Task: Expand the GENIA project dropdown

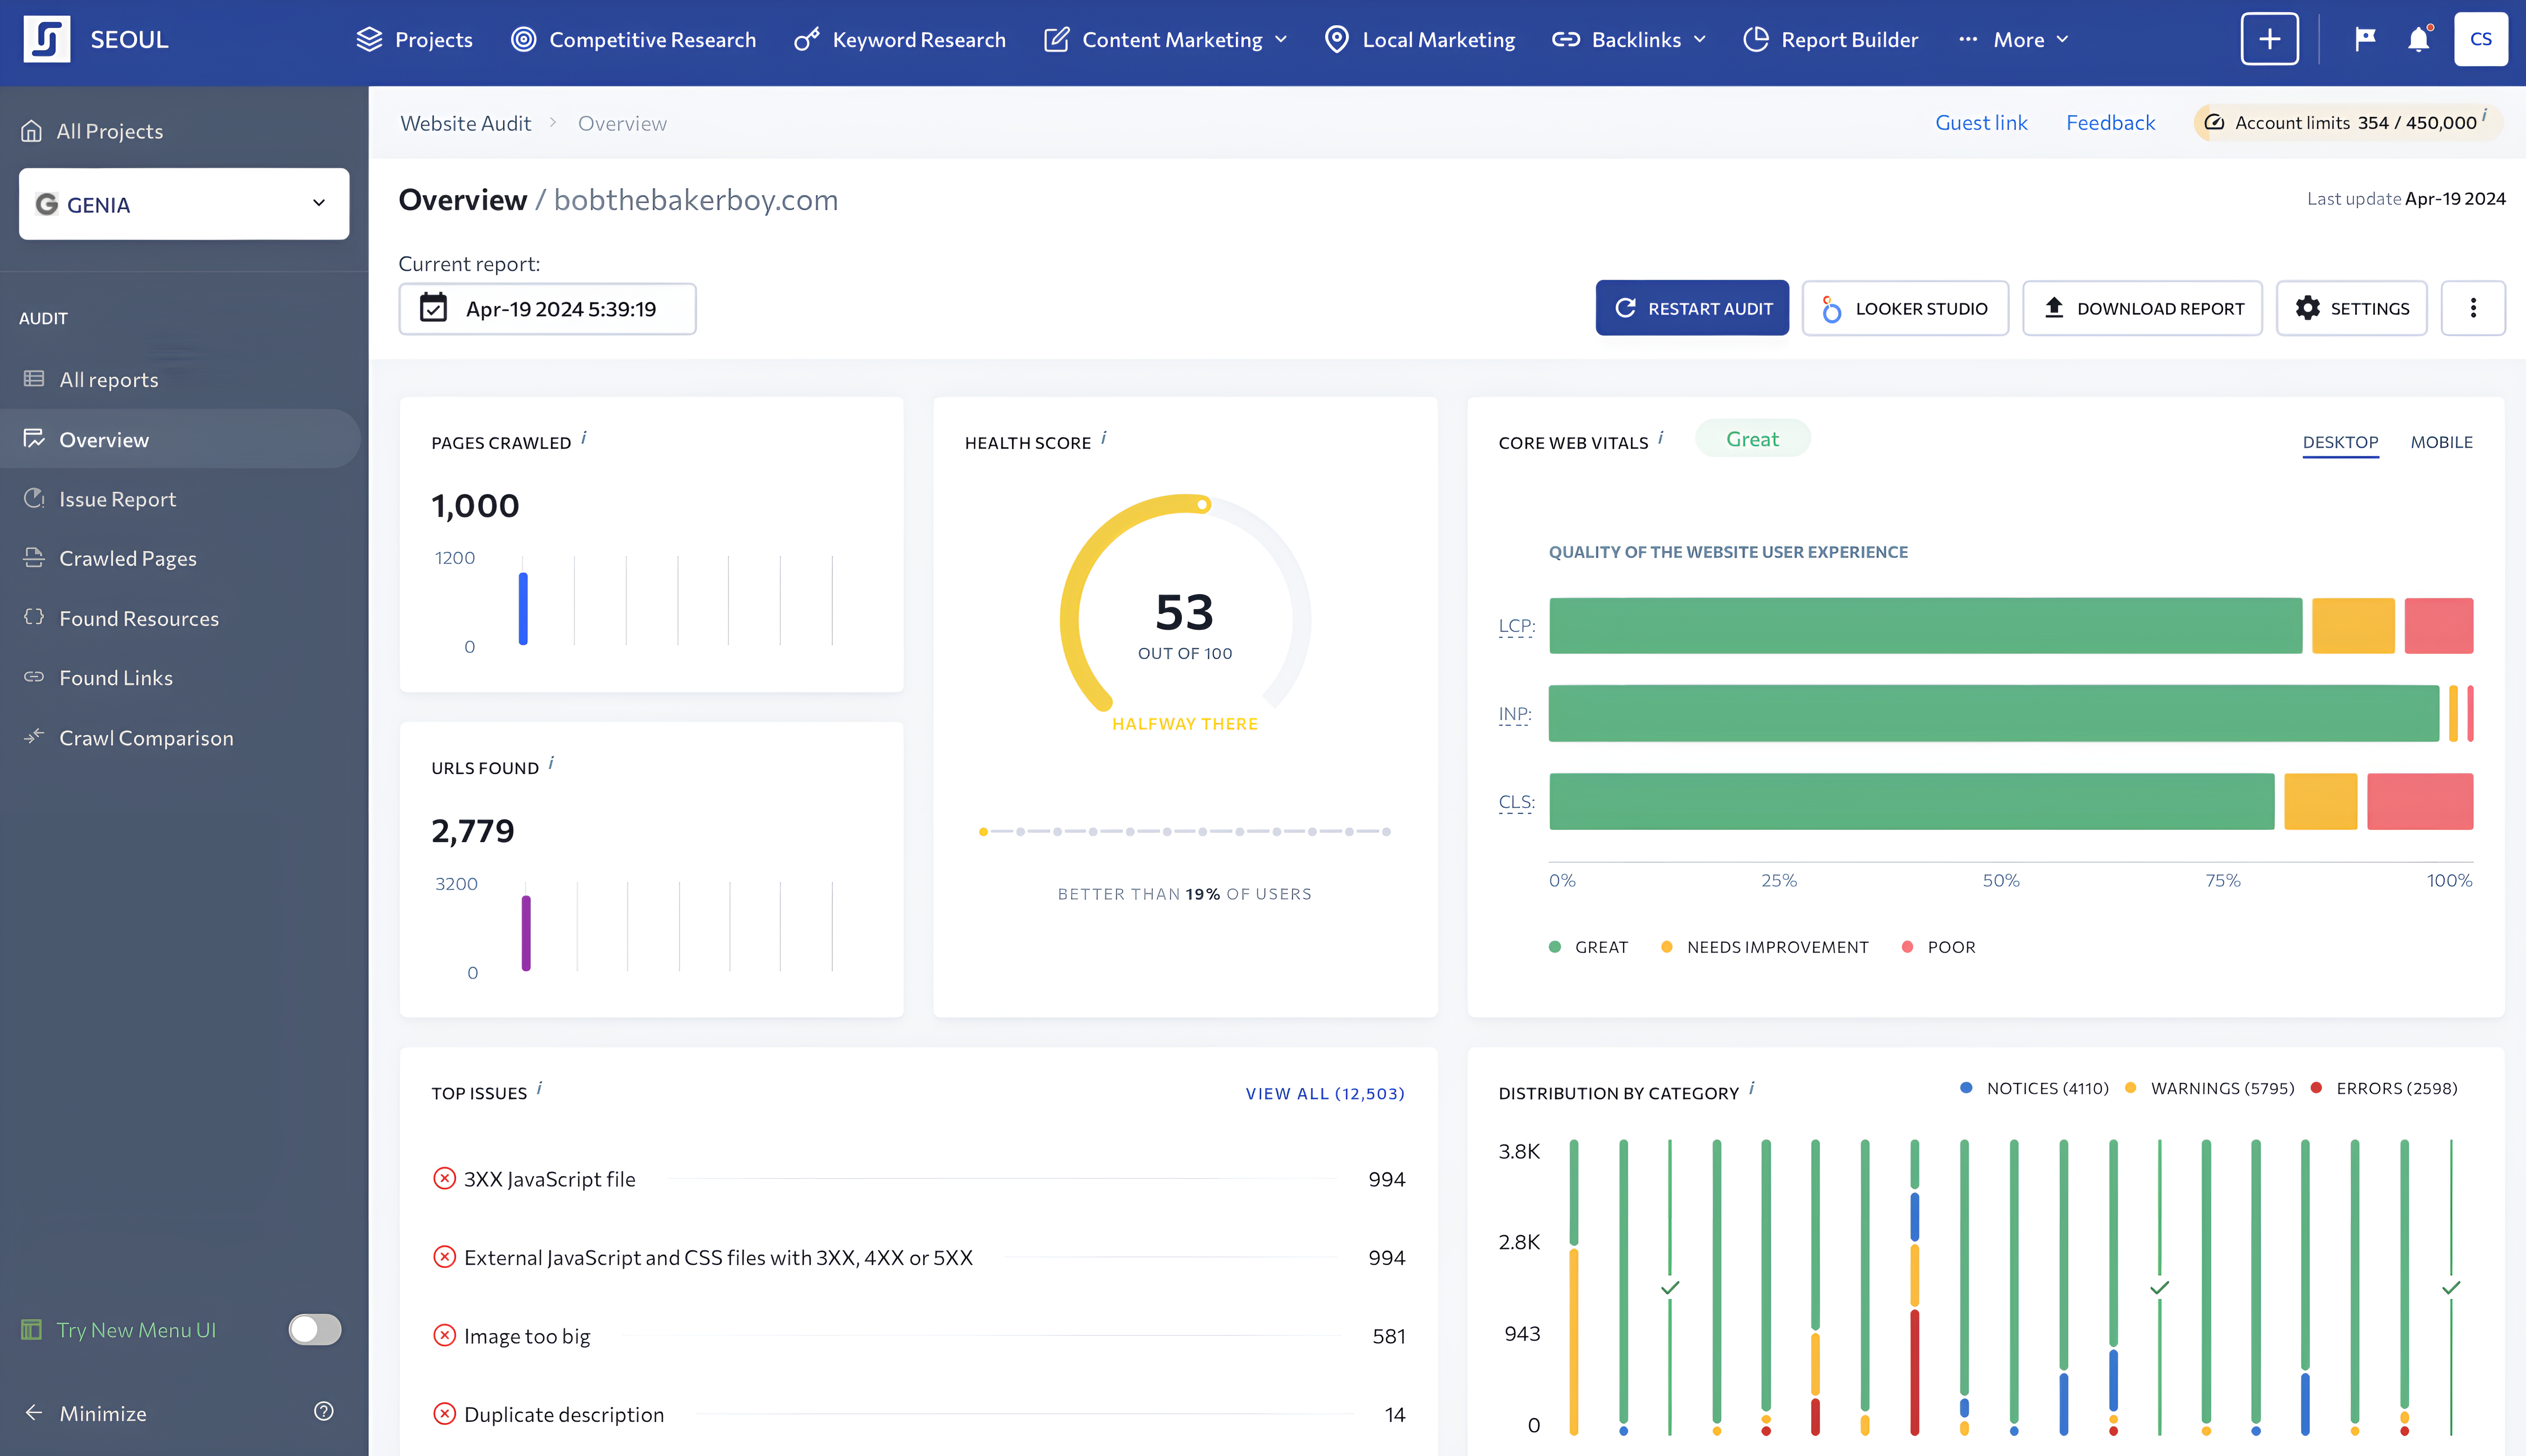Action: point(184,204)
